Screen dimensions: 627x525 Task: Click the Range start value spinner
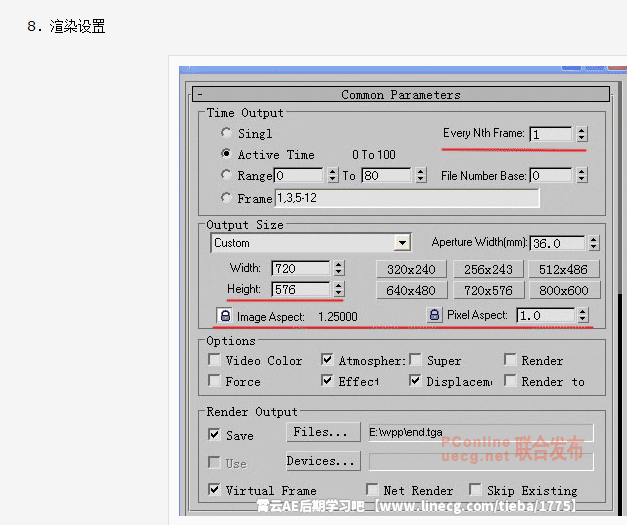[x=333, y=175]
